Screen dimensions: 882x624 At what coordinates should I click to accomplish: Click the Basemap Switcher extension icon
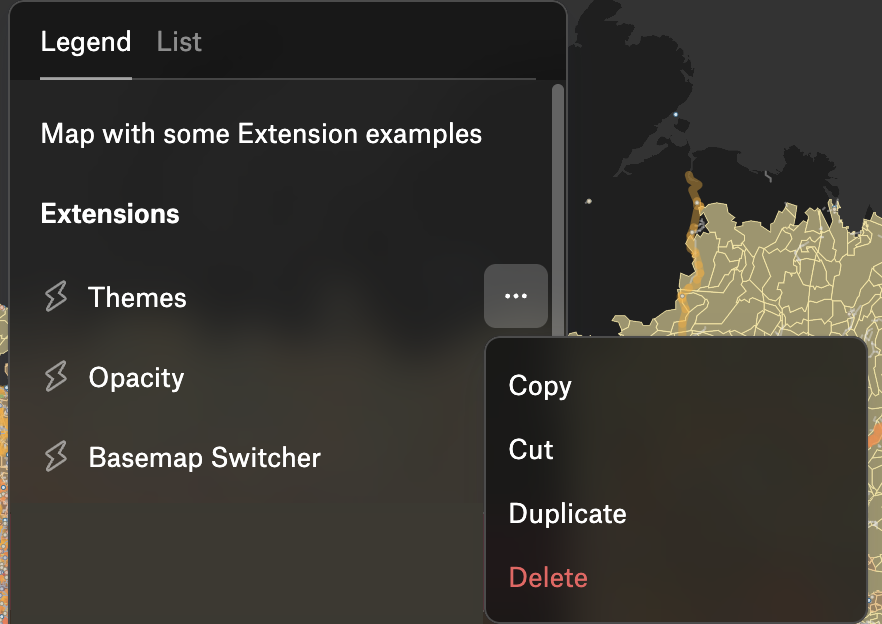click(57, 457)
